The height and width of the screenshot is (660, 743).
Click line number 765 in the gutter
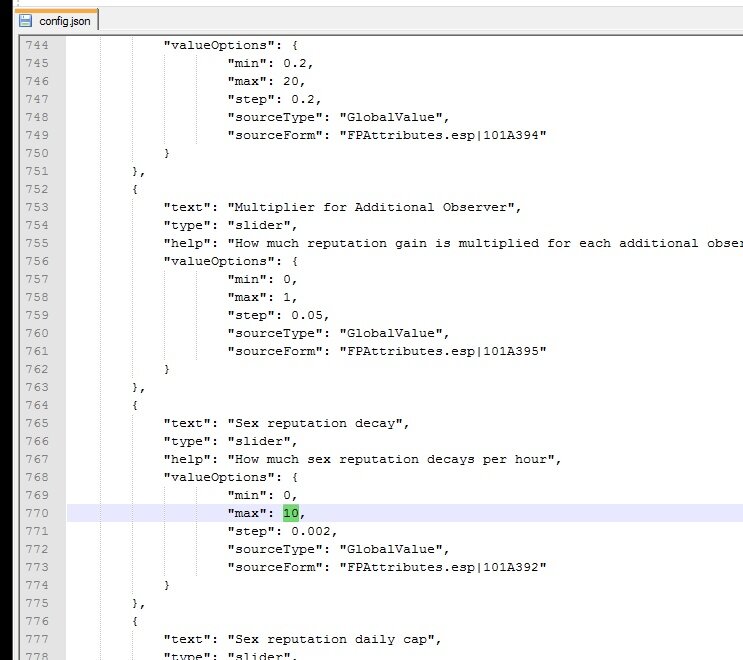point(37,423)
